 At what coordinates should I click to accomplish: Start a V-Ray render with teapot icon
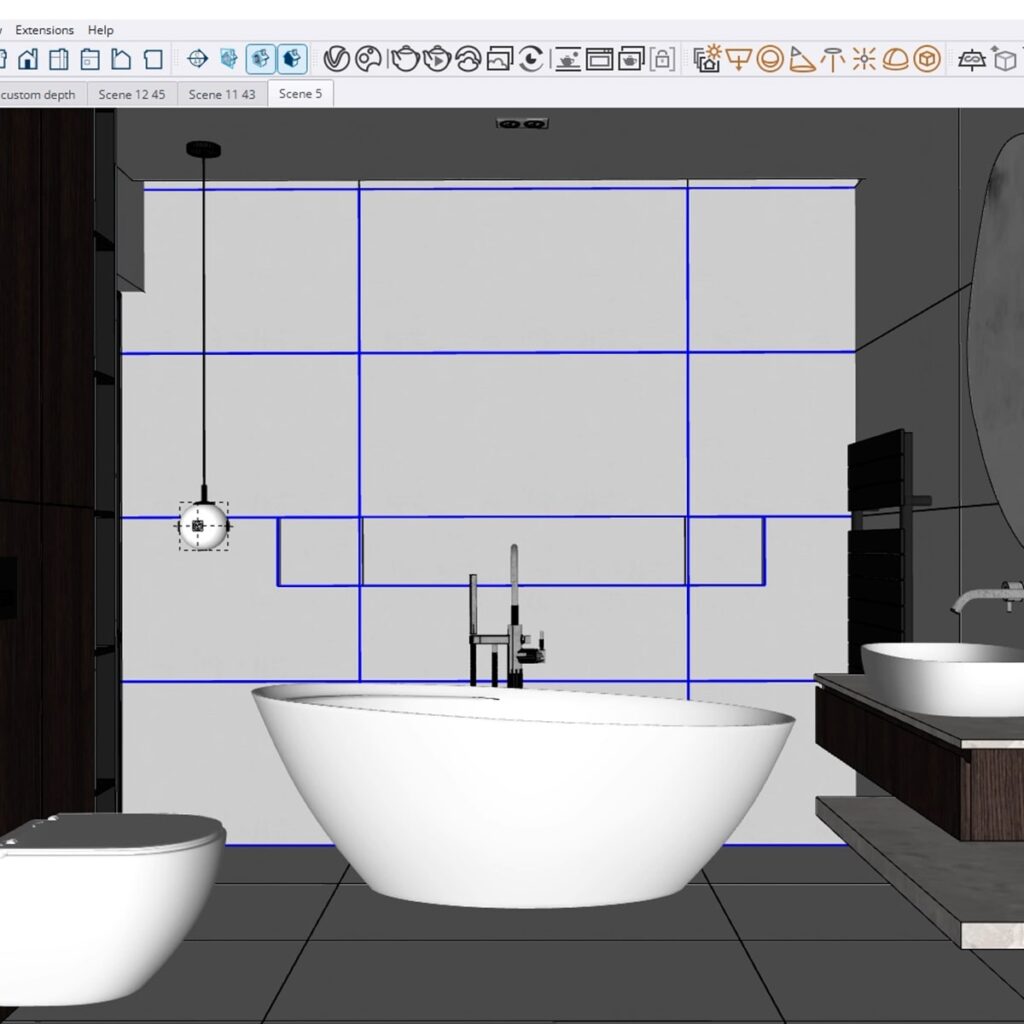(405, 60)
